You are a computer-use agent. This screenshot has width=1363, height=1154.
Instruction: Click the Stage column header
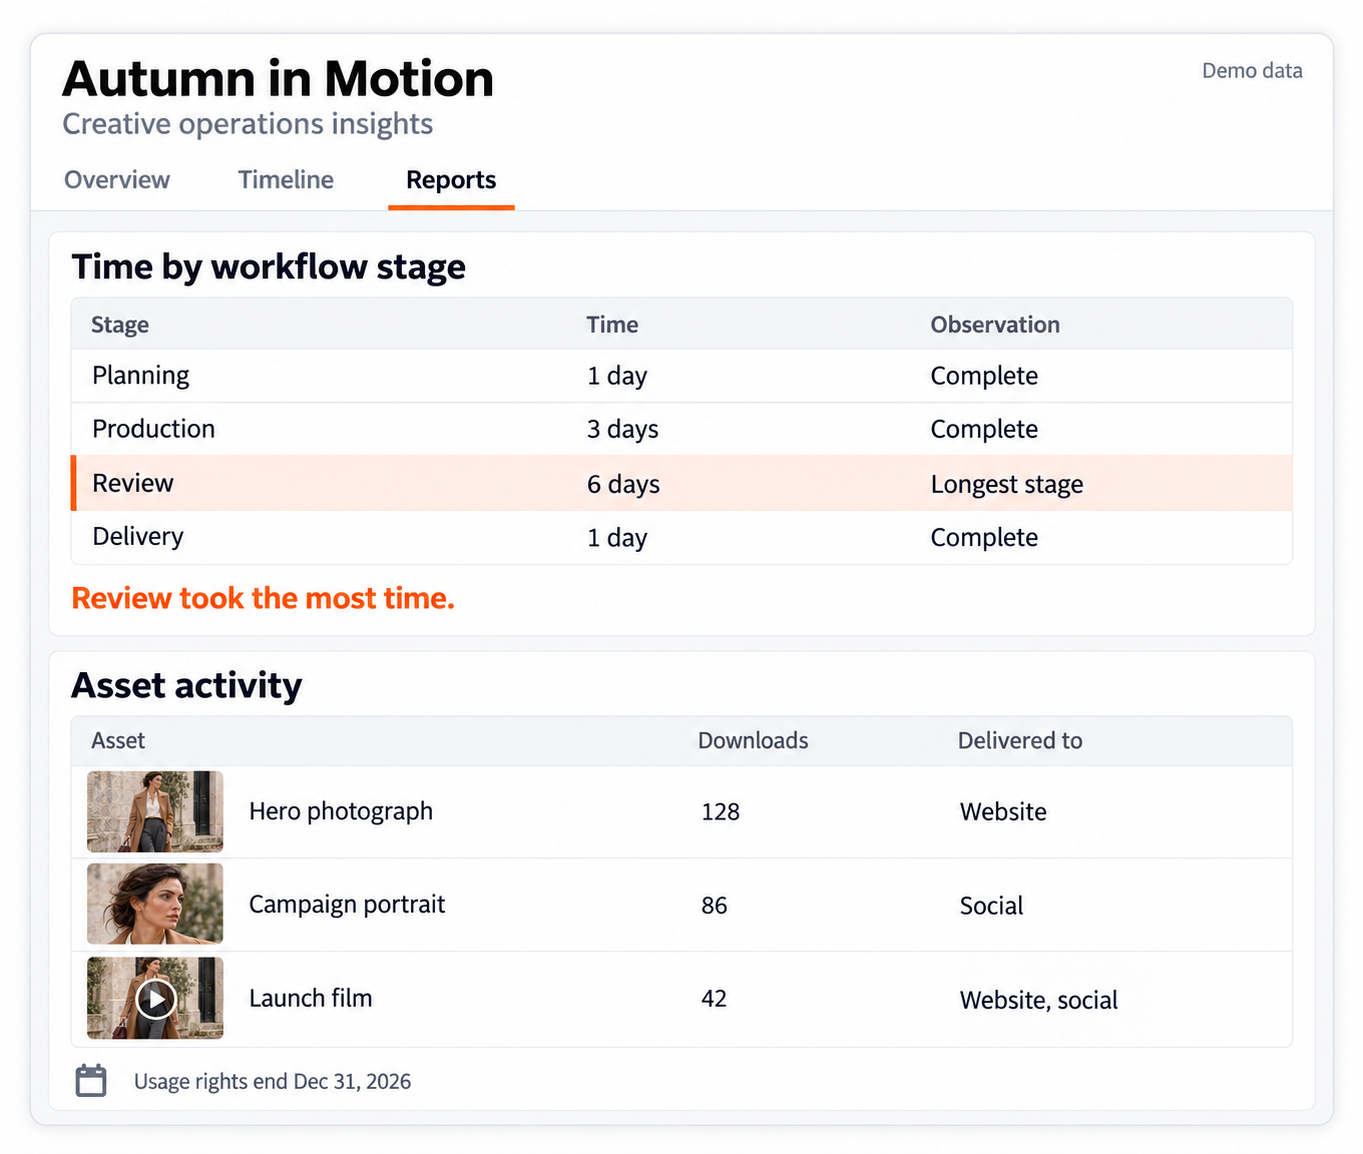pos(120,325)
